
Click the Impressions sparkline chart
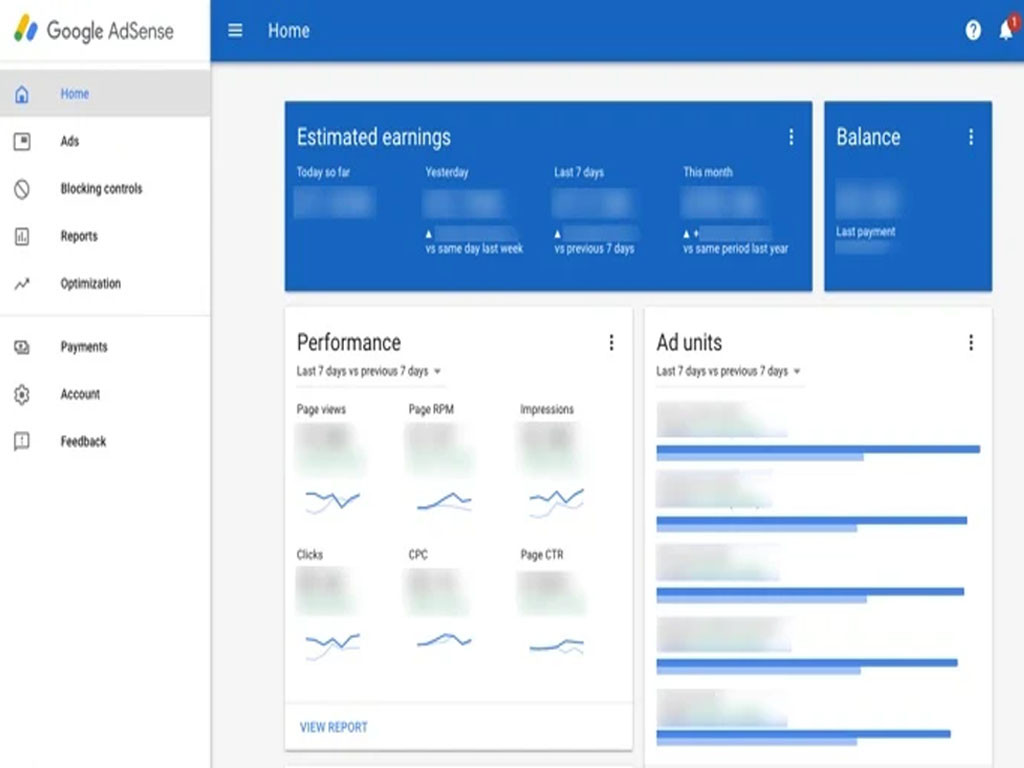coord(556,502)
